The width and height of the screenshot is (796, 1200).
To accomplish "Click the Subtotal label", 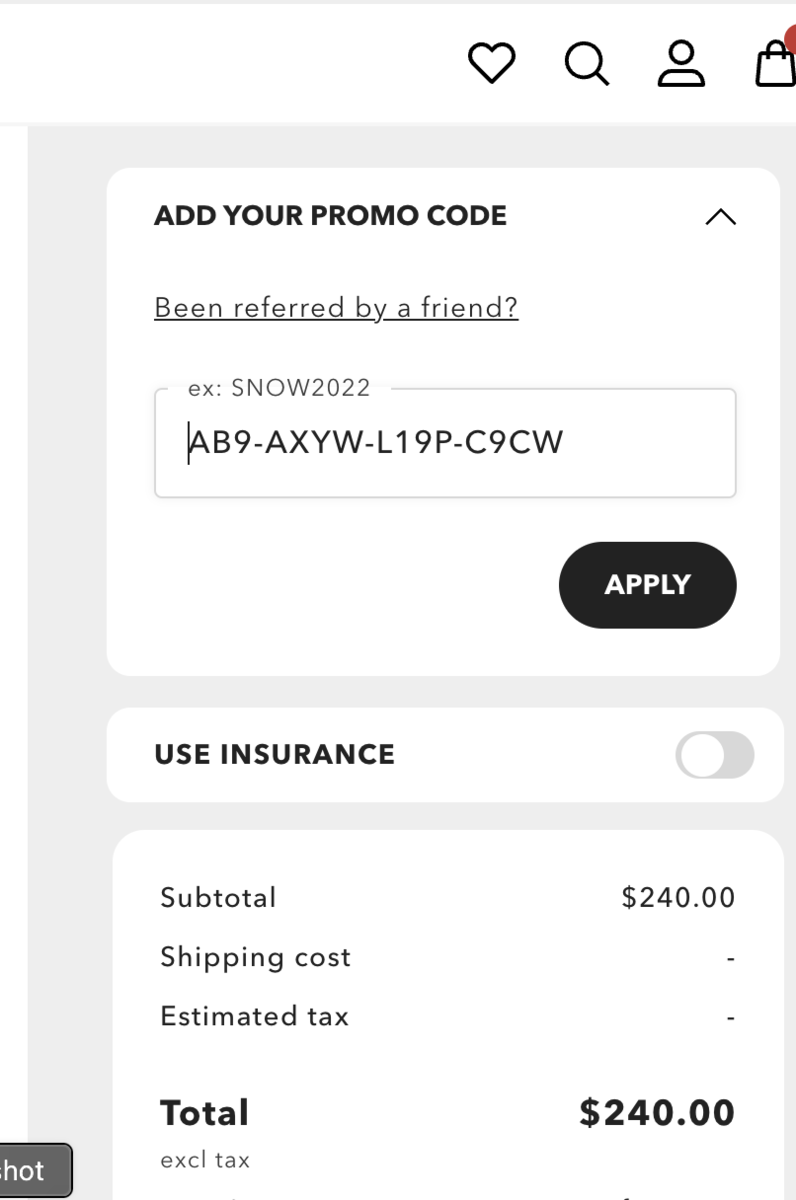I will pyautogui.click(x=218, y=897).
